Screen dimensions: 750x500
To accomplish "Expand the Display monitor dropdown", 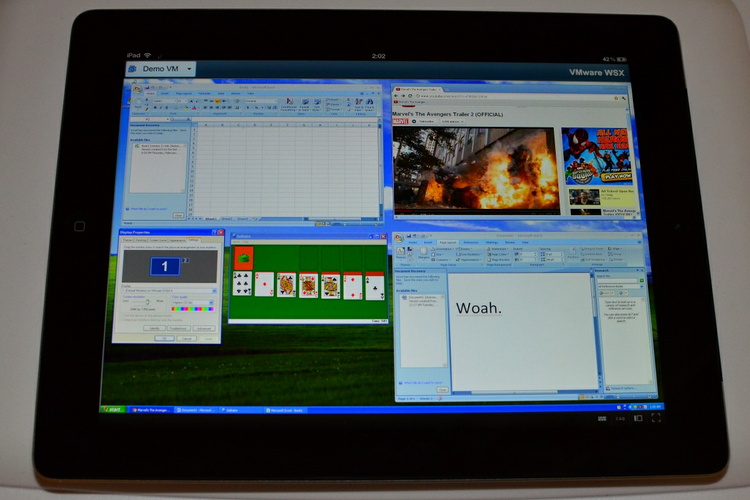I will tap(212, 289).
